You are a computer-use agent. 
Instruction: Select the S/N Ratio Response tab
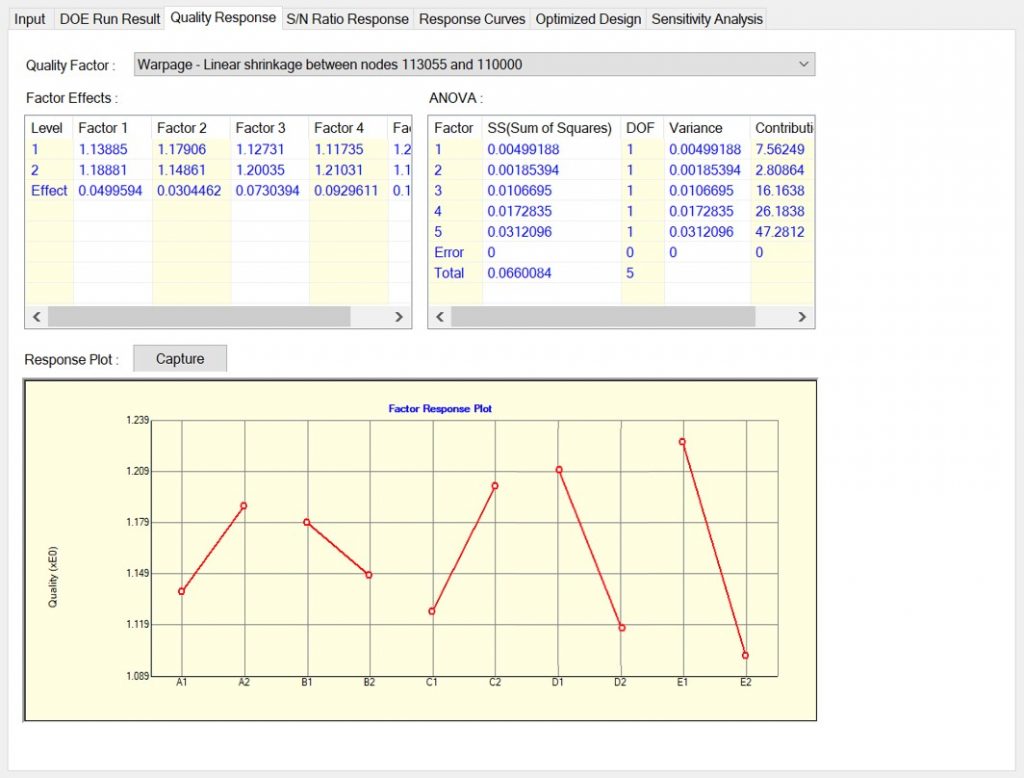coord(347,19)
